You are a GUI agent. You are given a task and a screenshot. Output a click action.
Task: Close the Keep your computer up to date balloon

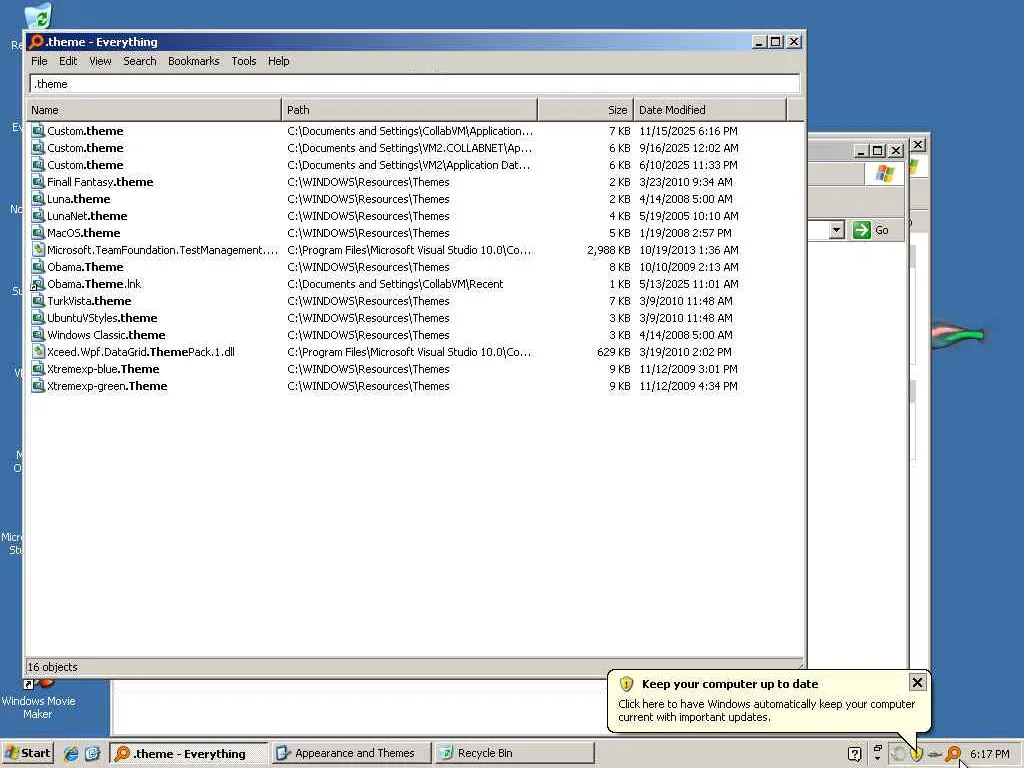917,682
